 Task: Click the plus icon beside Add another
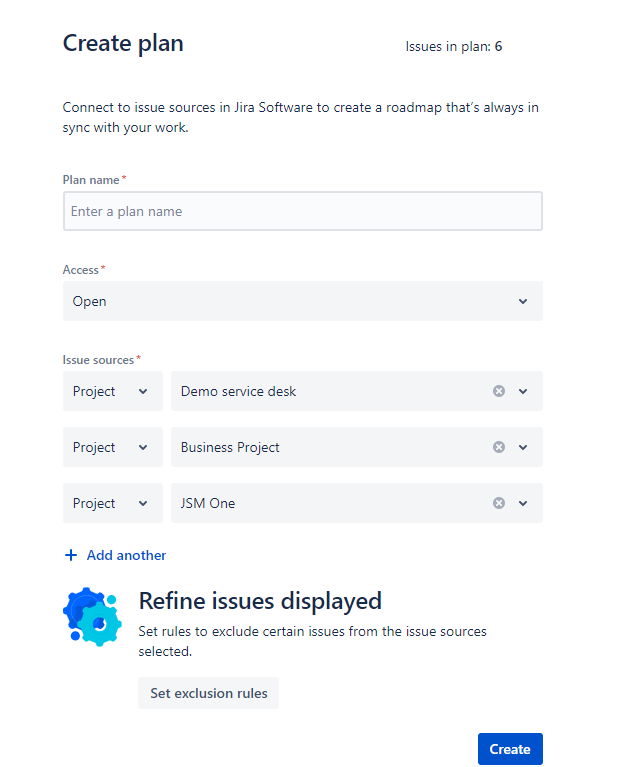[x=71, y=555]
